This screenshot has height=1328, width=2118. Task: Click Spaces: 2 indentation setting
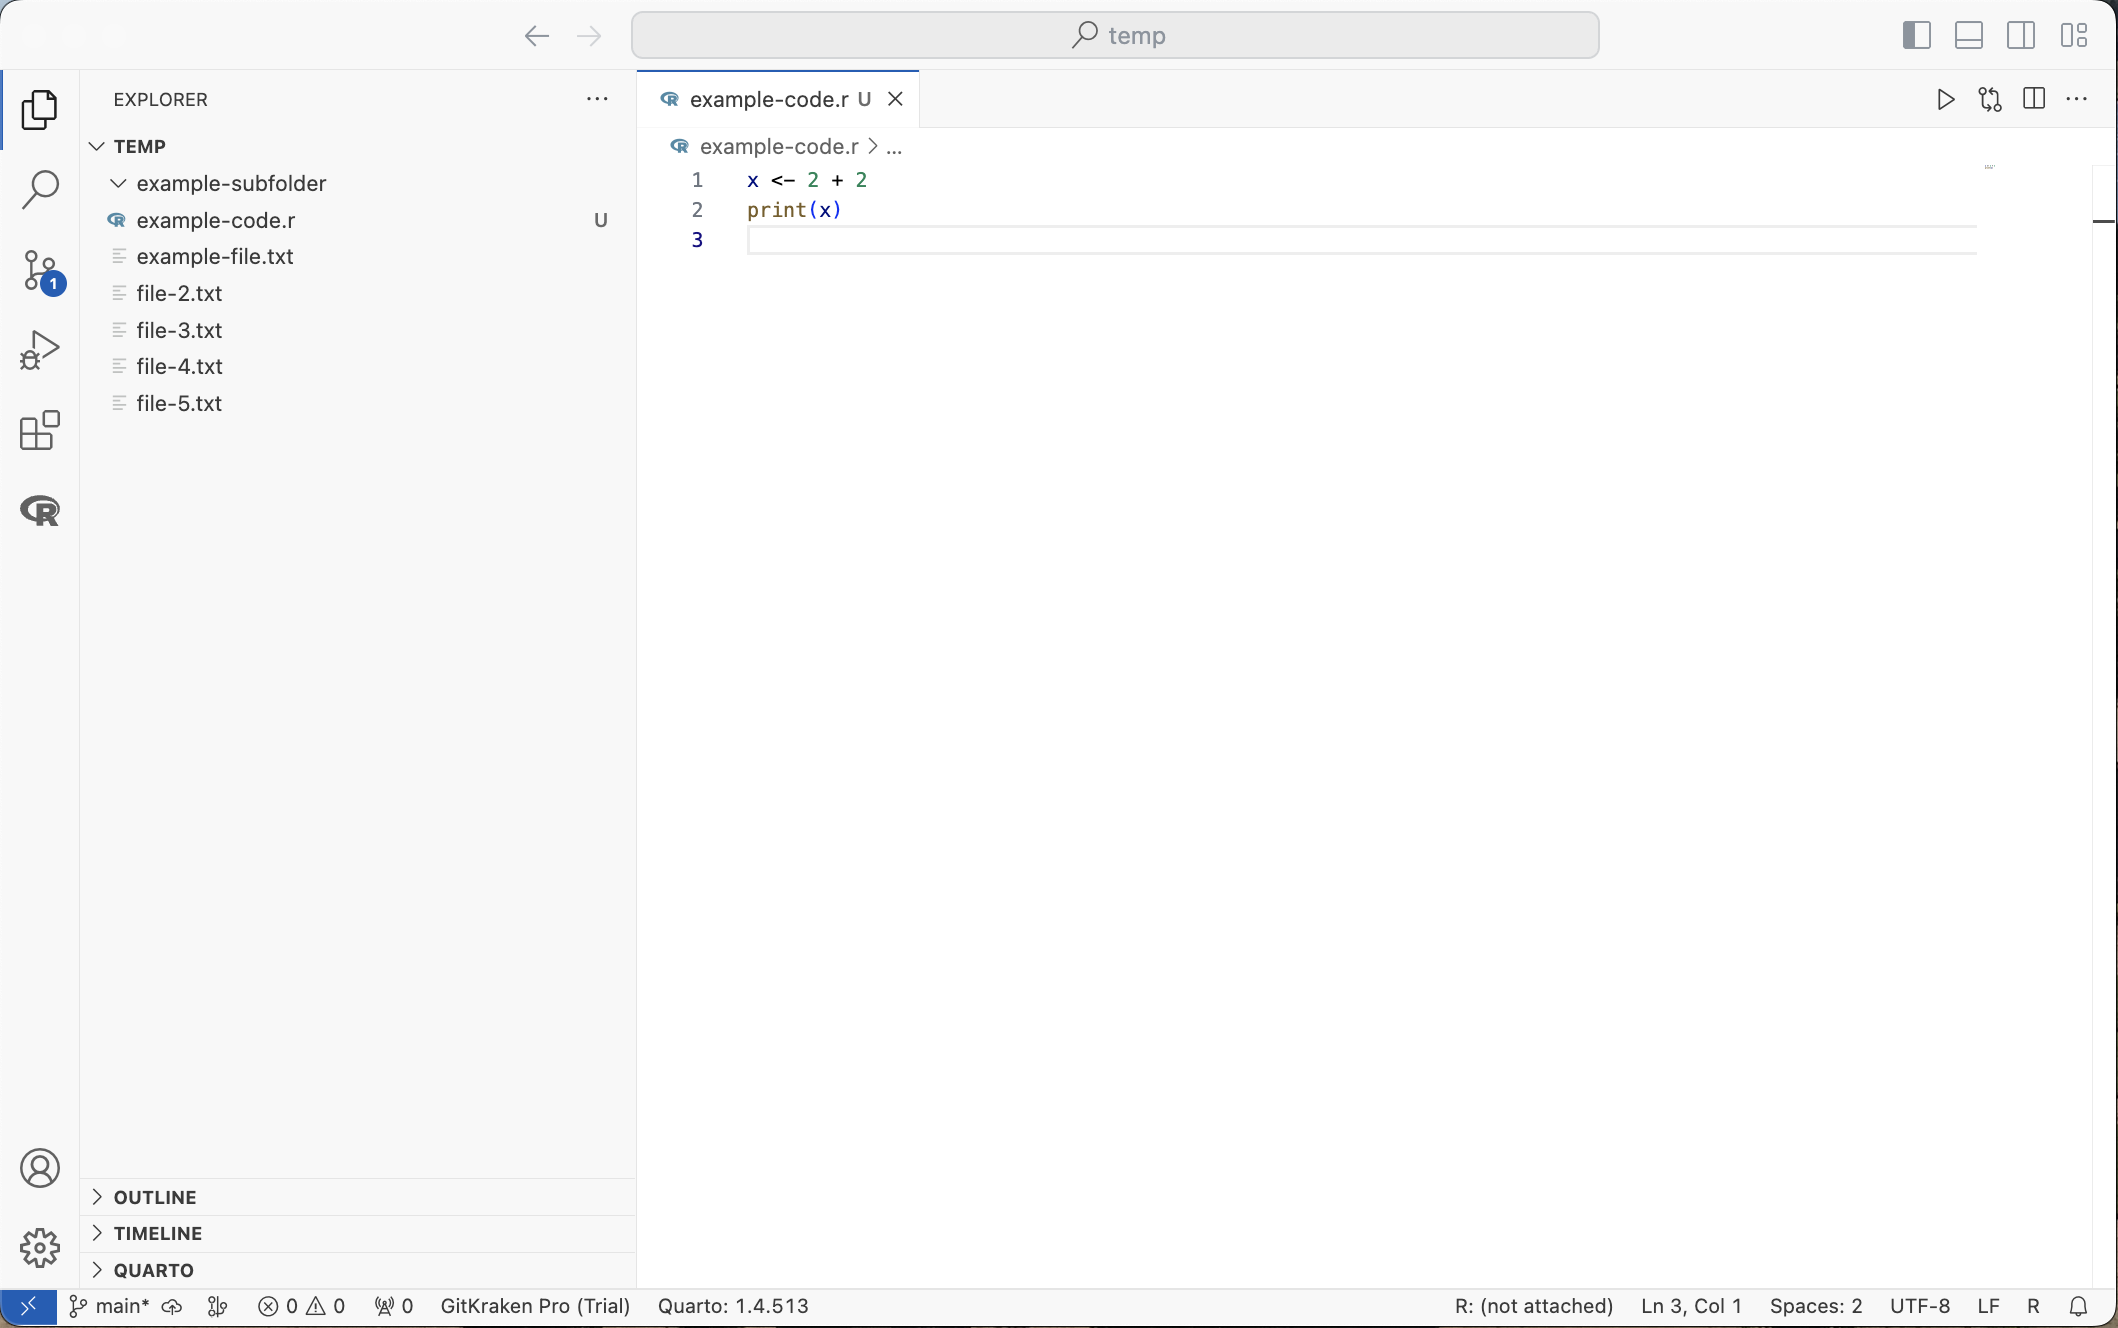[x=1815, y=1306]
